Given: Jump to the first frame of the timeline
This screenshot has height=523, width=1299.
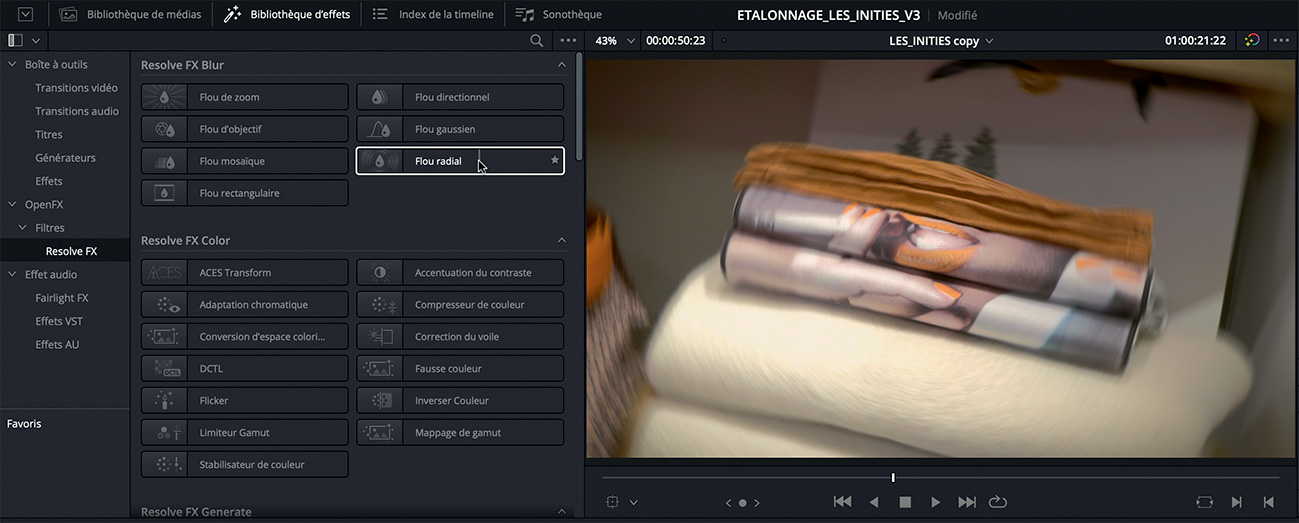Looking at the screenshot, I should (842, 502).
